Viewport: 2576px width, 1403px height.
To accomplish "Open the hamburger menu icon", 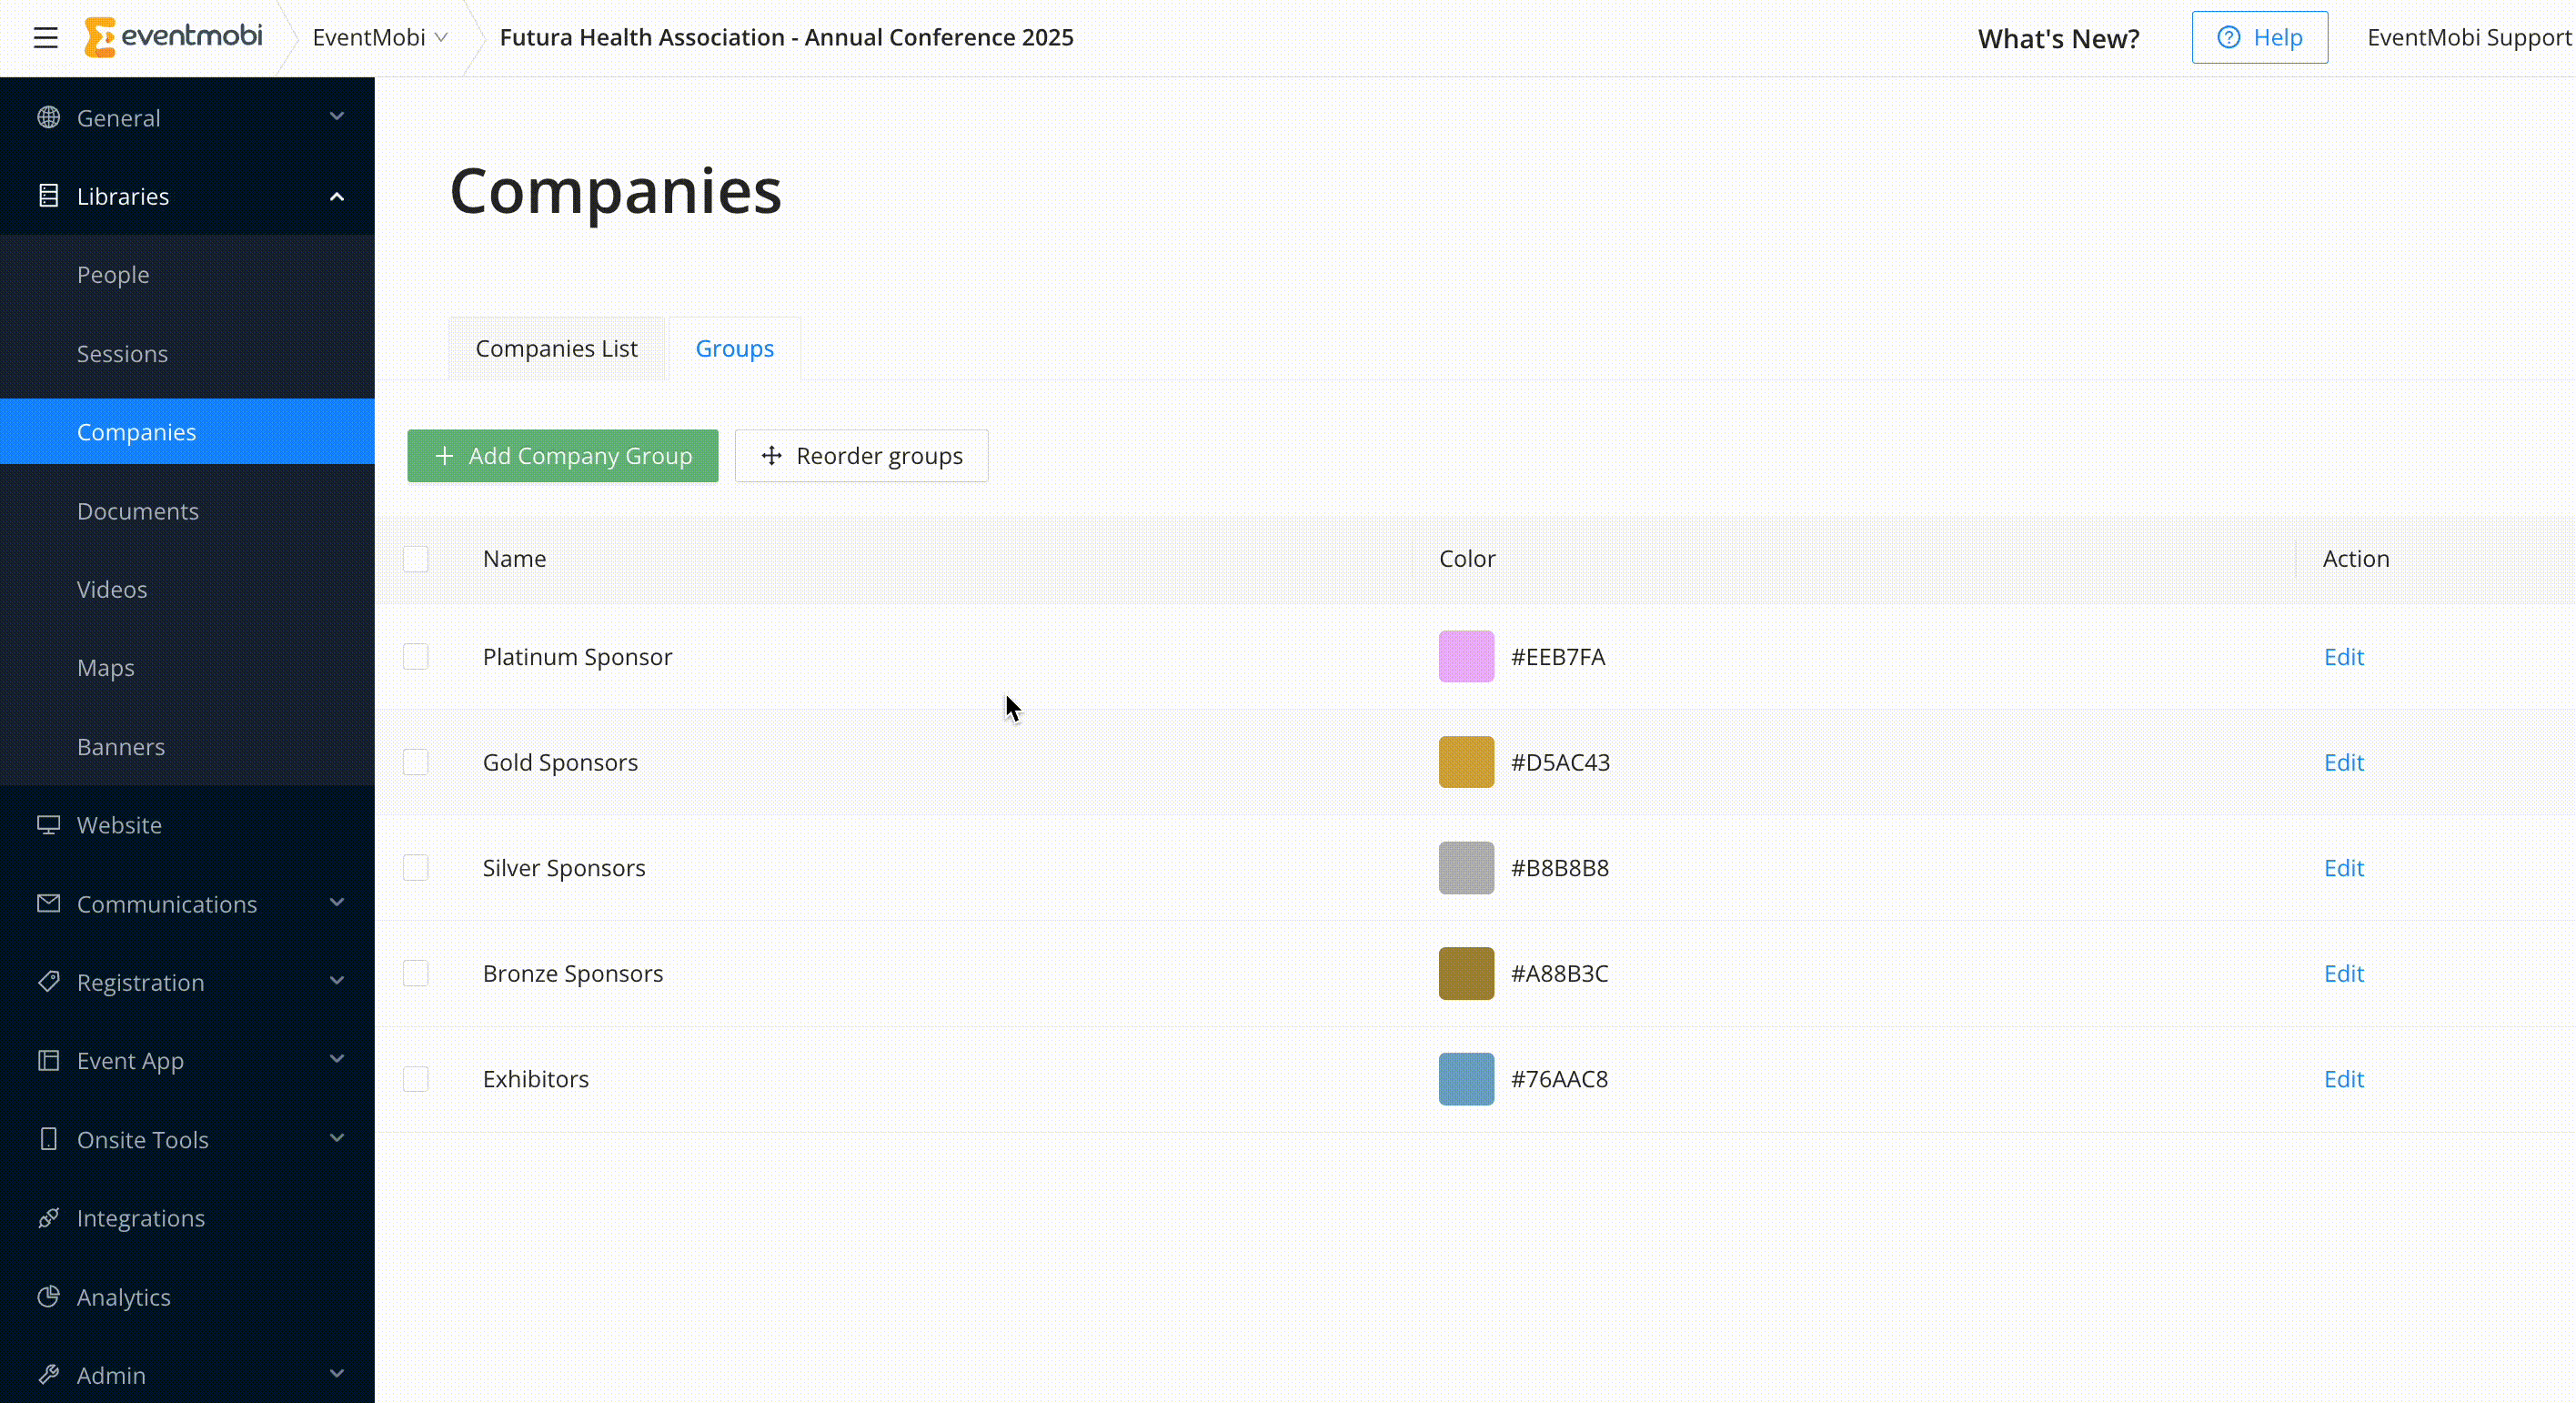I will coord(46,36).
